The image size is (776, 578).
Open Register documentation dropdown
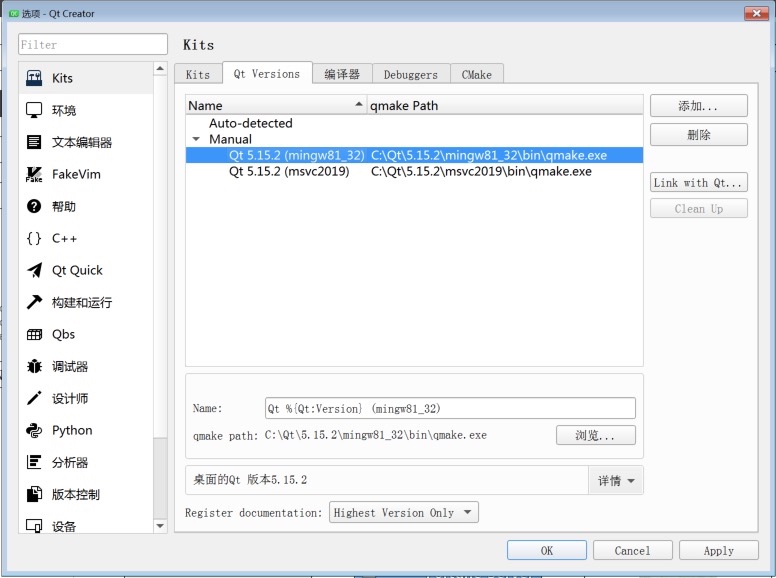click(404, 513)
